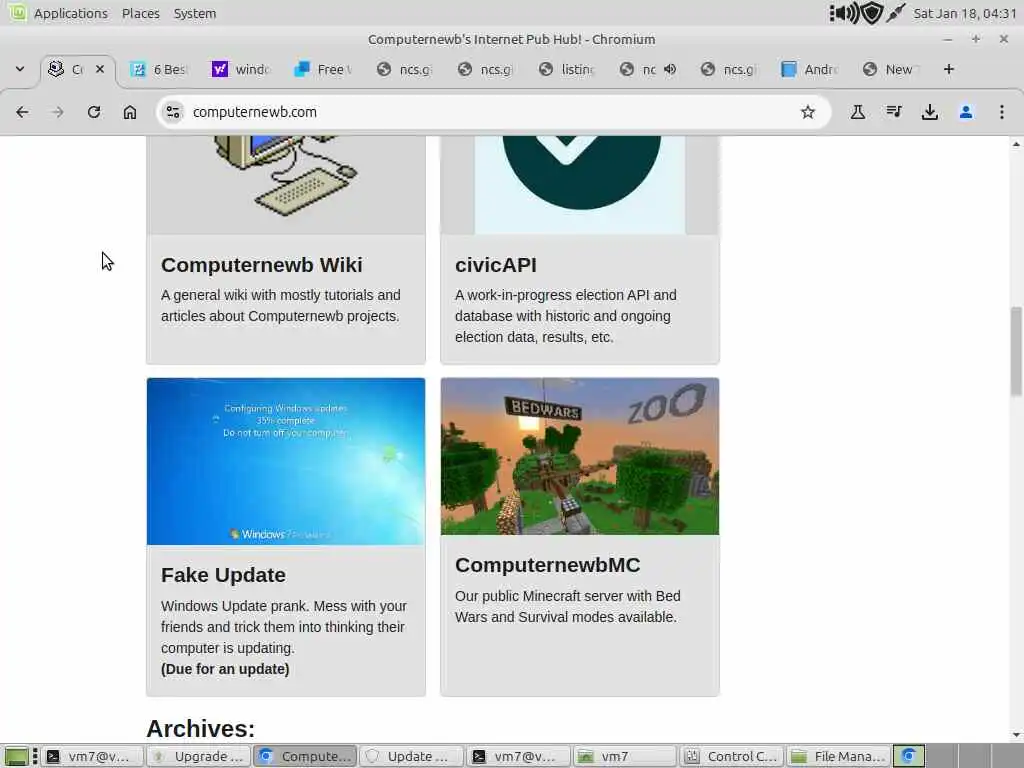Open the Applications menu
Viewport: 1024px width, 768px height.
(x=71, y=13)
